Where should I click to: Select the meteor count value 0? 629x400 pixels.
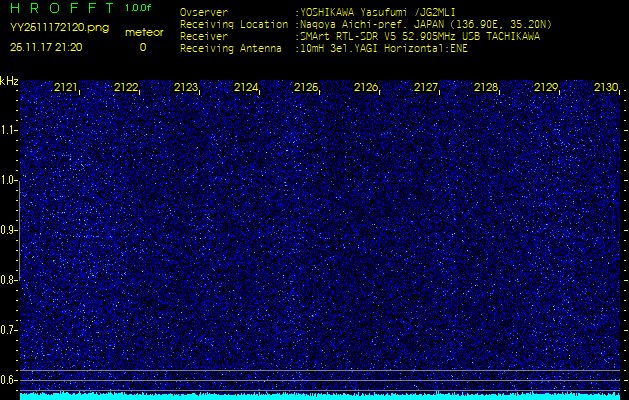click(x=142, y=47)
